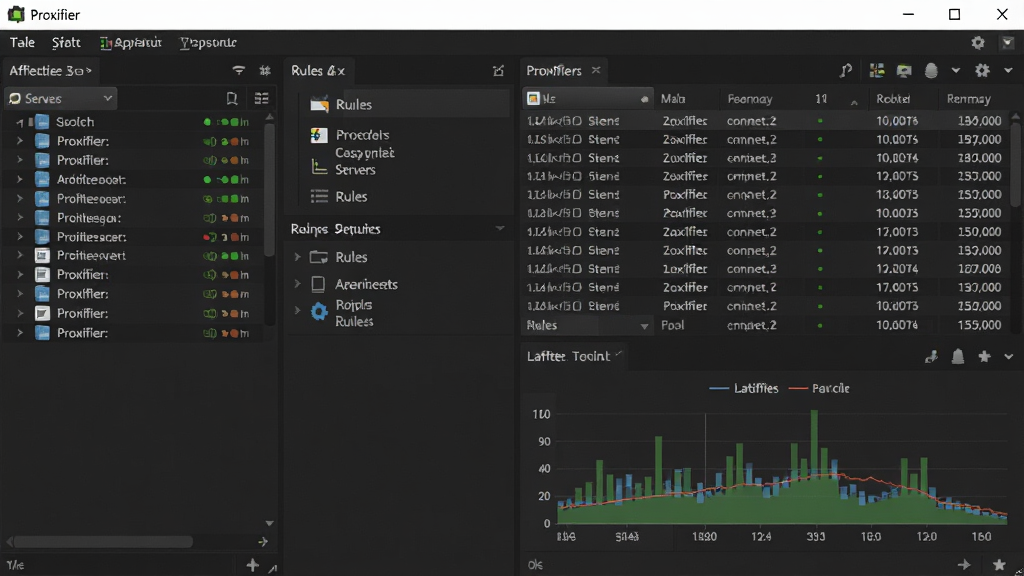Image resolution: width=1024 pixels, height=576 pixels.
Task: Expand the Rojpls Ruiles item
Action: click(x=297, y=311)
